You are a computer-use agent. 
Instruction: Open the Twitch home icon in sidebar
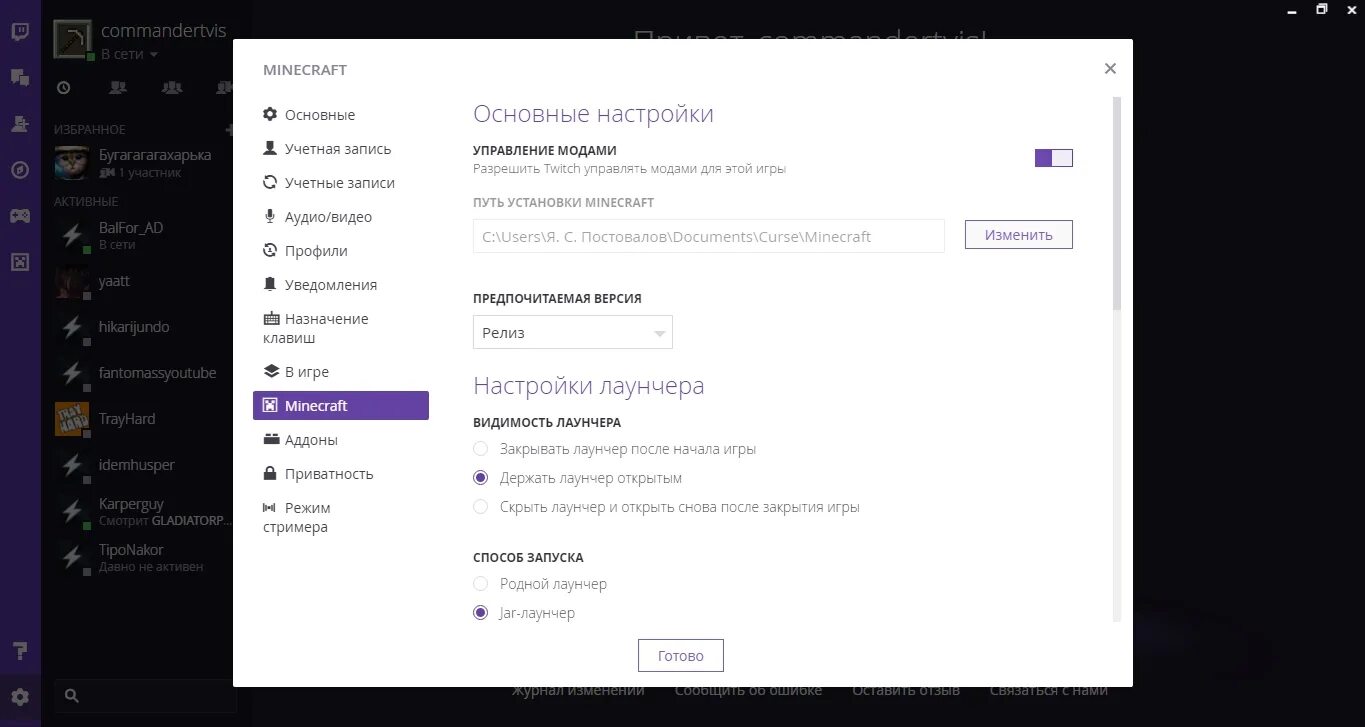pyautogui.click(x=20, y=31)
